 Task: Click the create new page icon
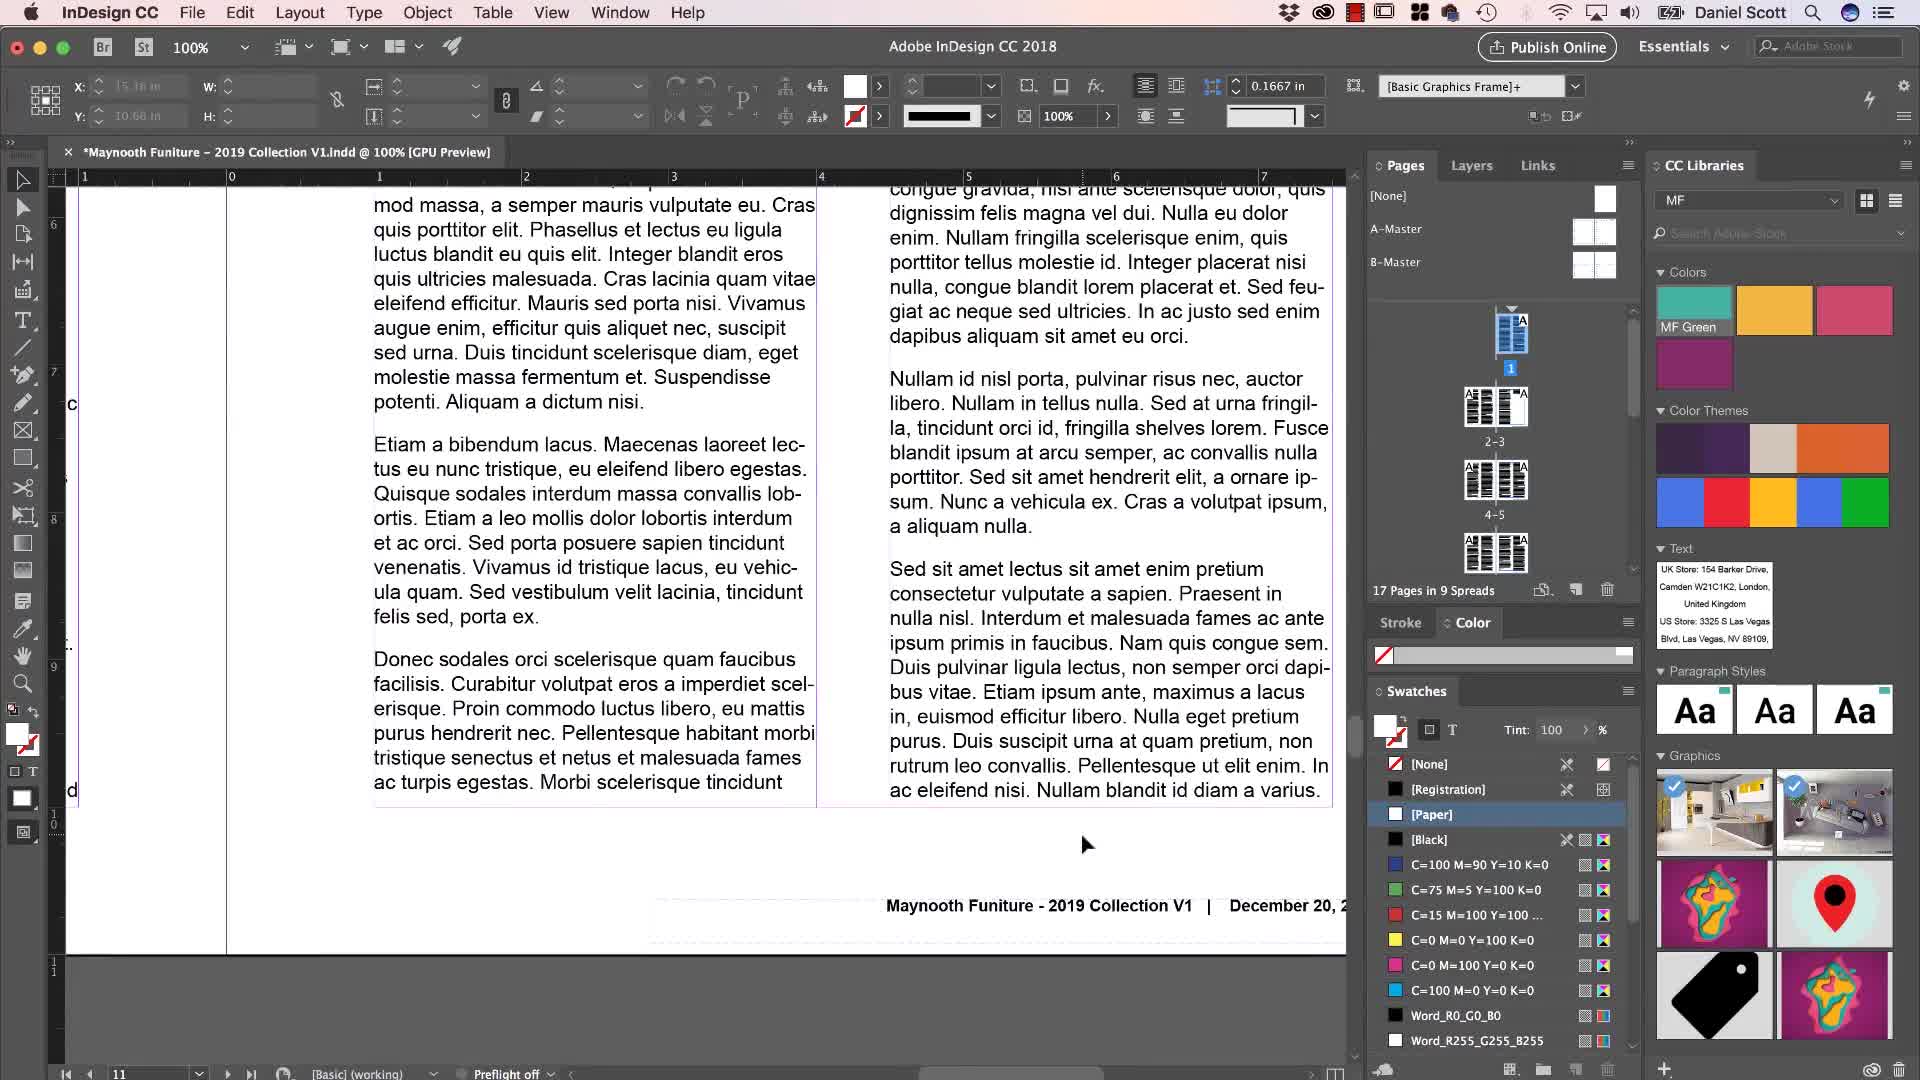tap(1576, 590)
